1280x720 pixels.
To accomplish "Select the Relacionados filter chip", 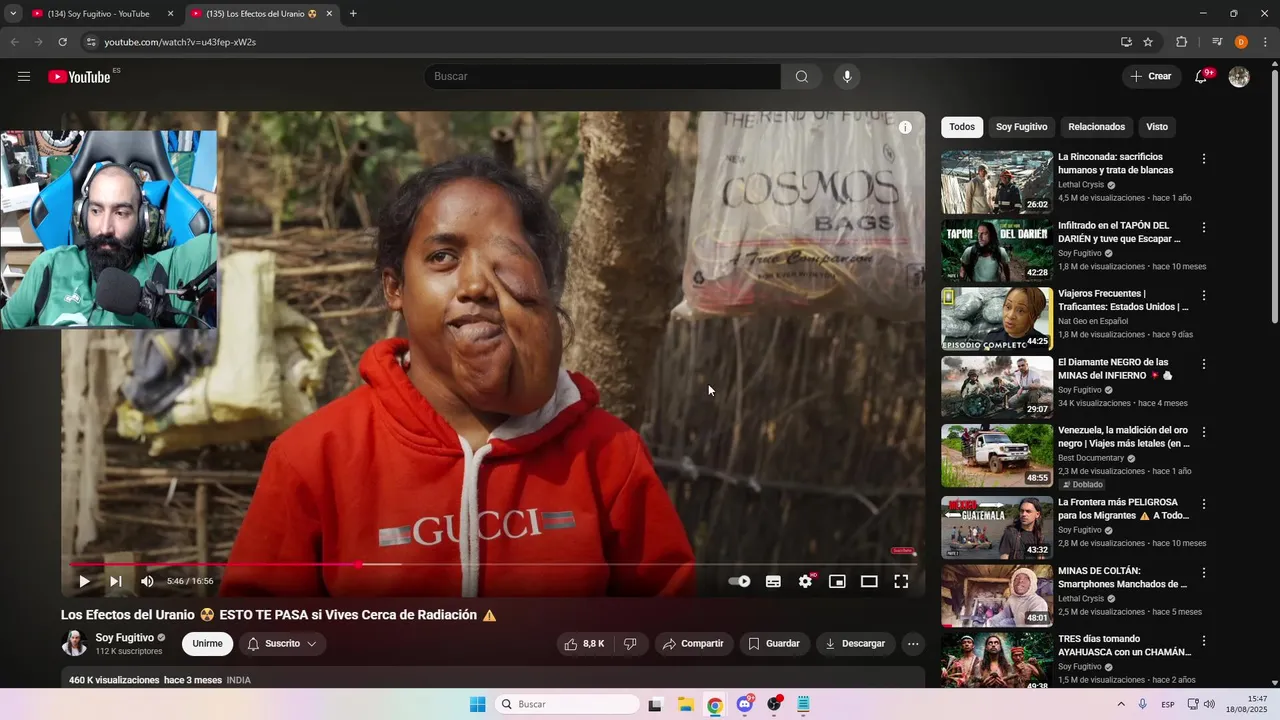I will (x=1096, y=127).
